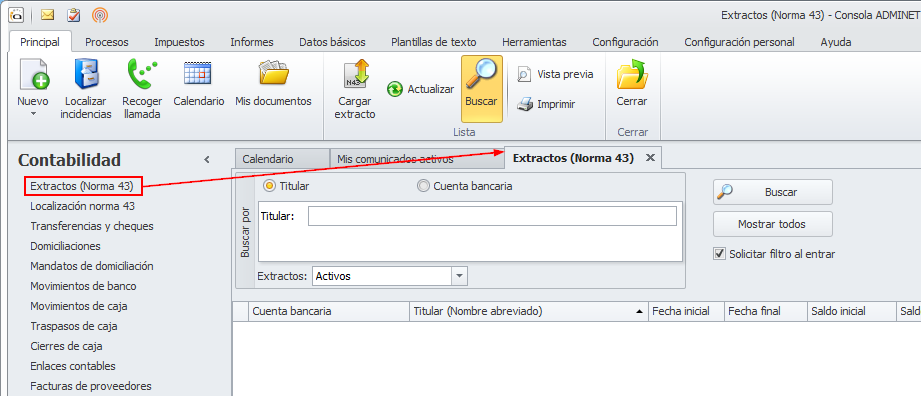
Task: Select the Titular radio button
Action: click(x=270, y=186)
